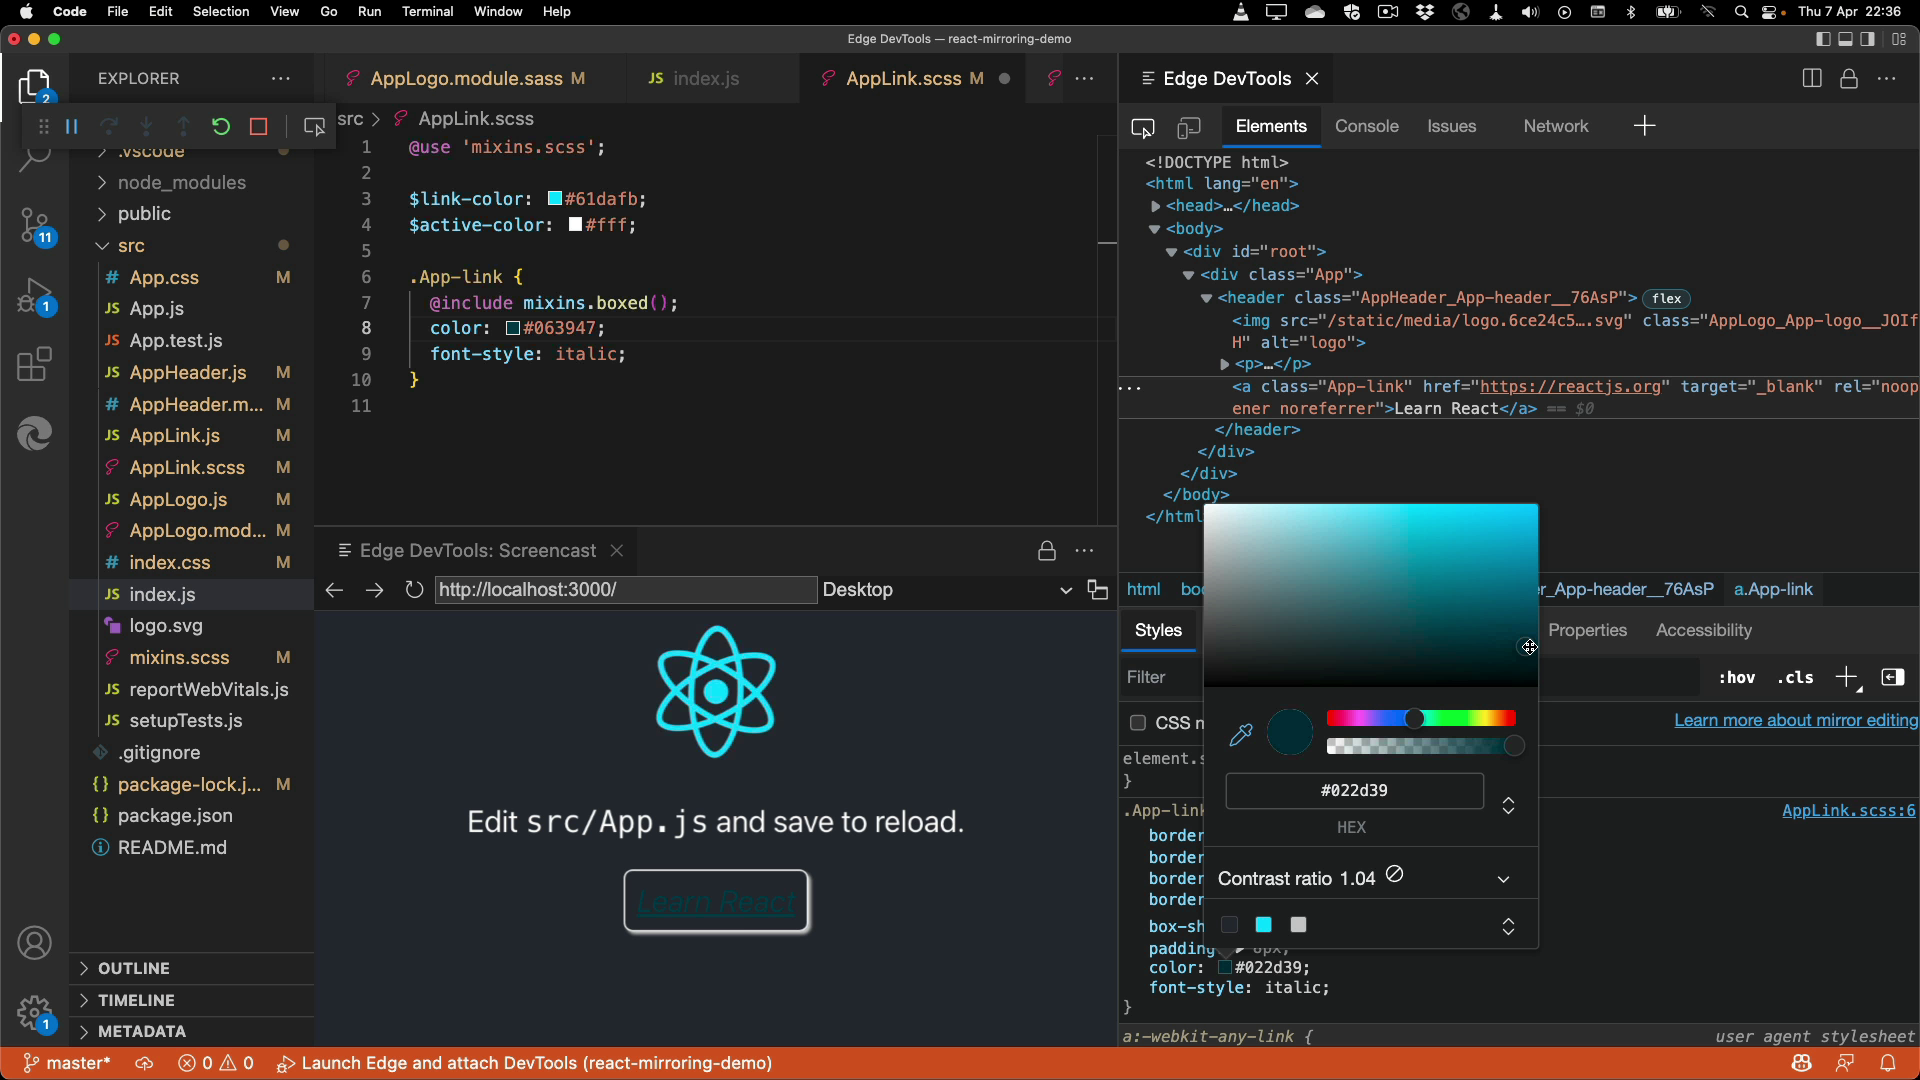
Task: Toggle the CSS mirroring checkbox
Action: 1138,721
